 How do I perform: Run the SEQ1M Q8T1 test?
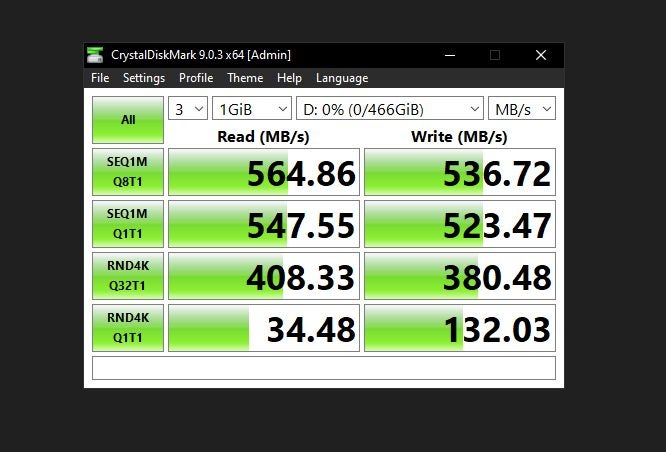coord(128,172)
